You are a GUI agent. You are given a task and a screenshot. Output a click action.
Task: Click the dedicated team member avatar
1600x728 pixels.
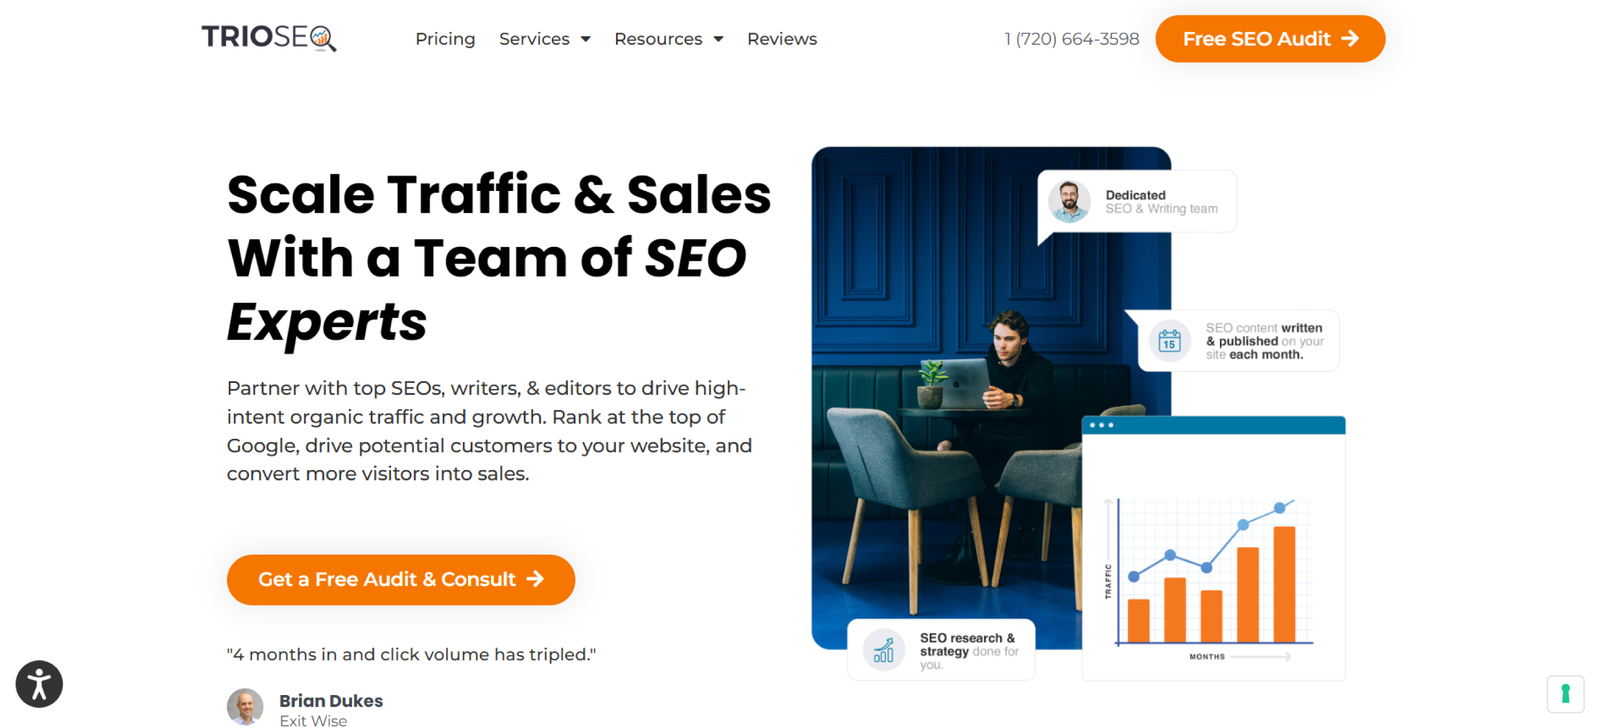coord(1069,202)
